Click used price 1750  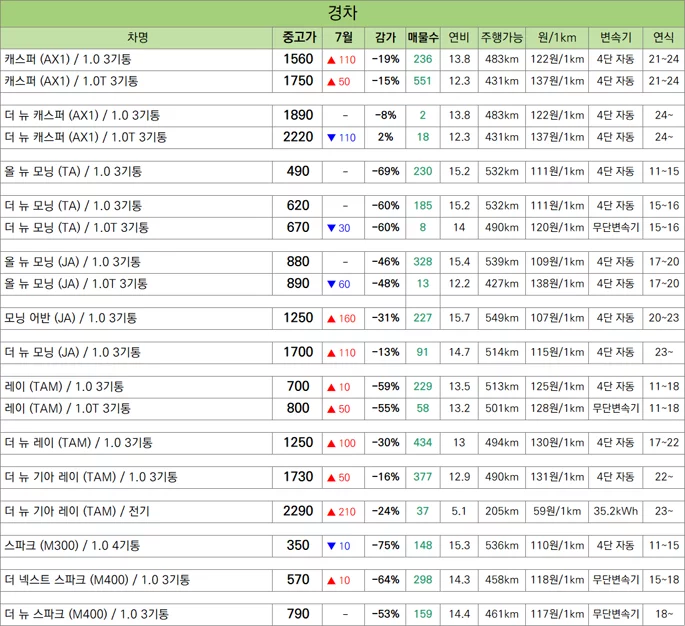[298, 81]
